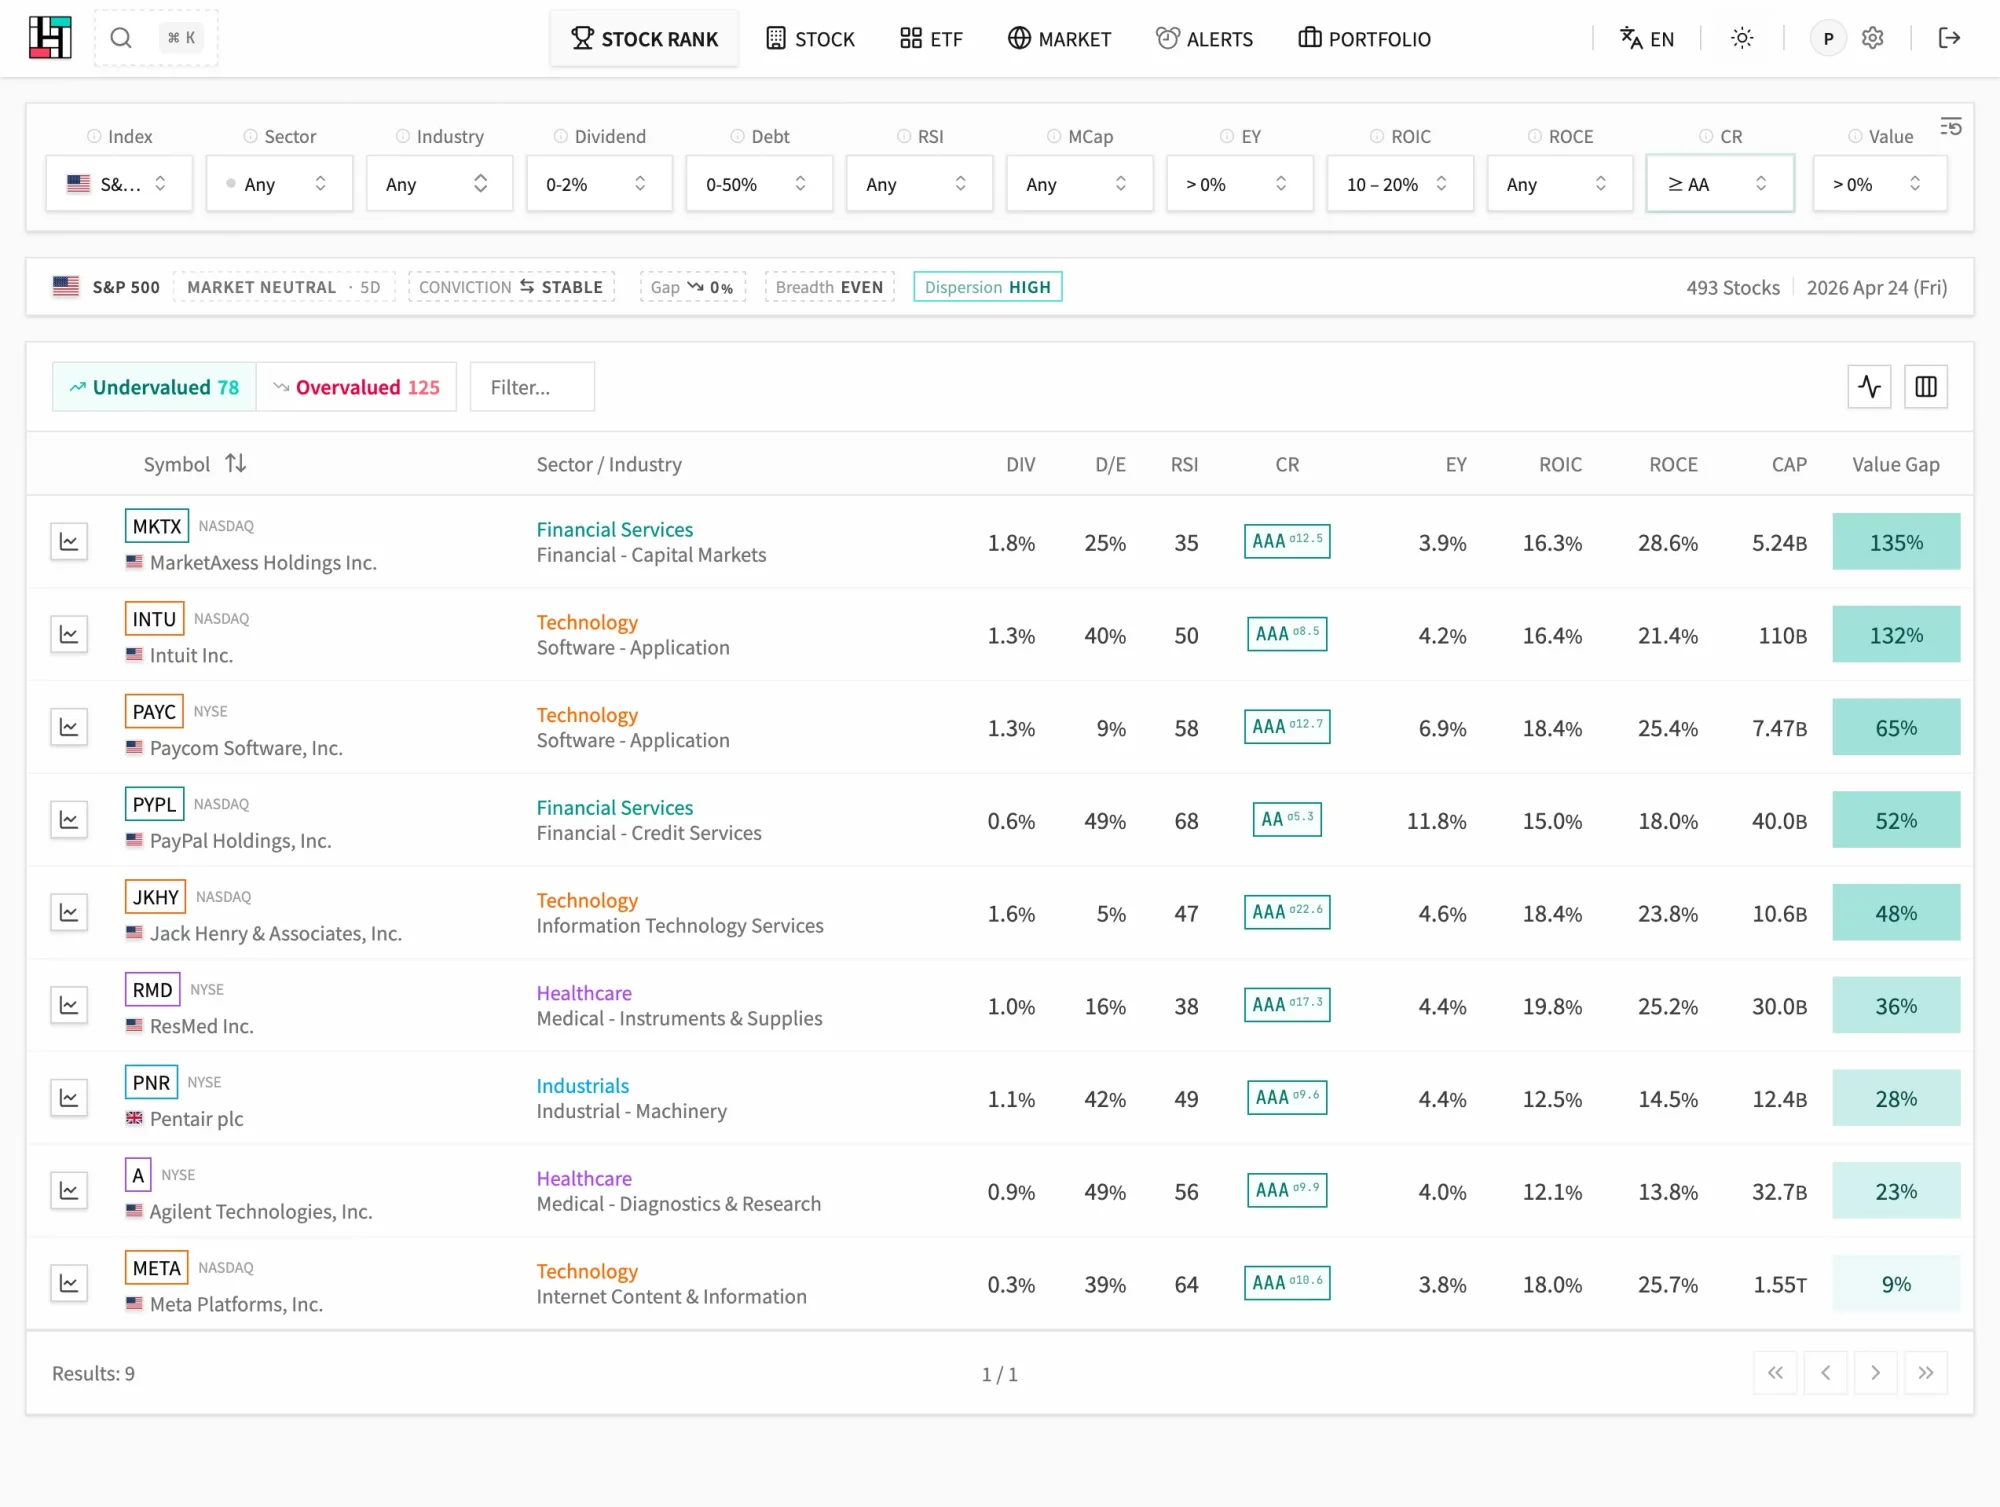The image size is (2000, 1507).
Task: Click the Dispersion HIGH badge
Action: tap(988, 287)
